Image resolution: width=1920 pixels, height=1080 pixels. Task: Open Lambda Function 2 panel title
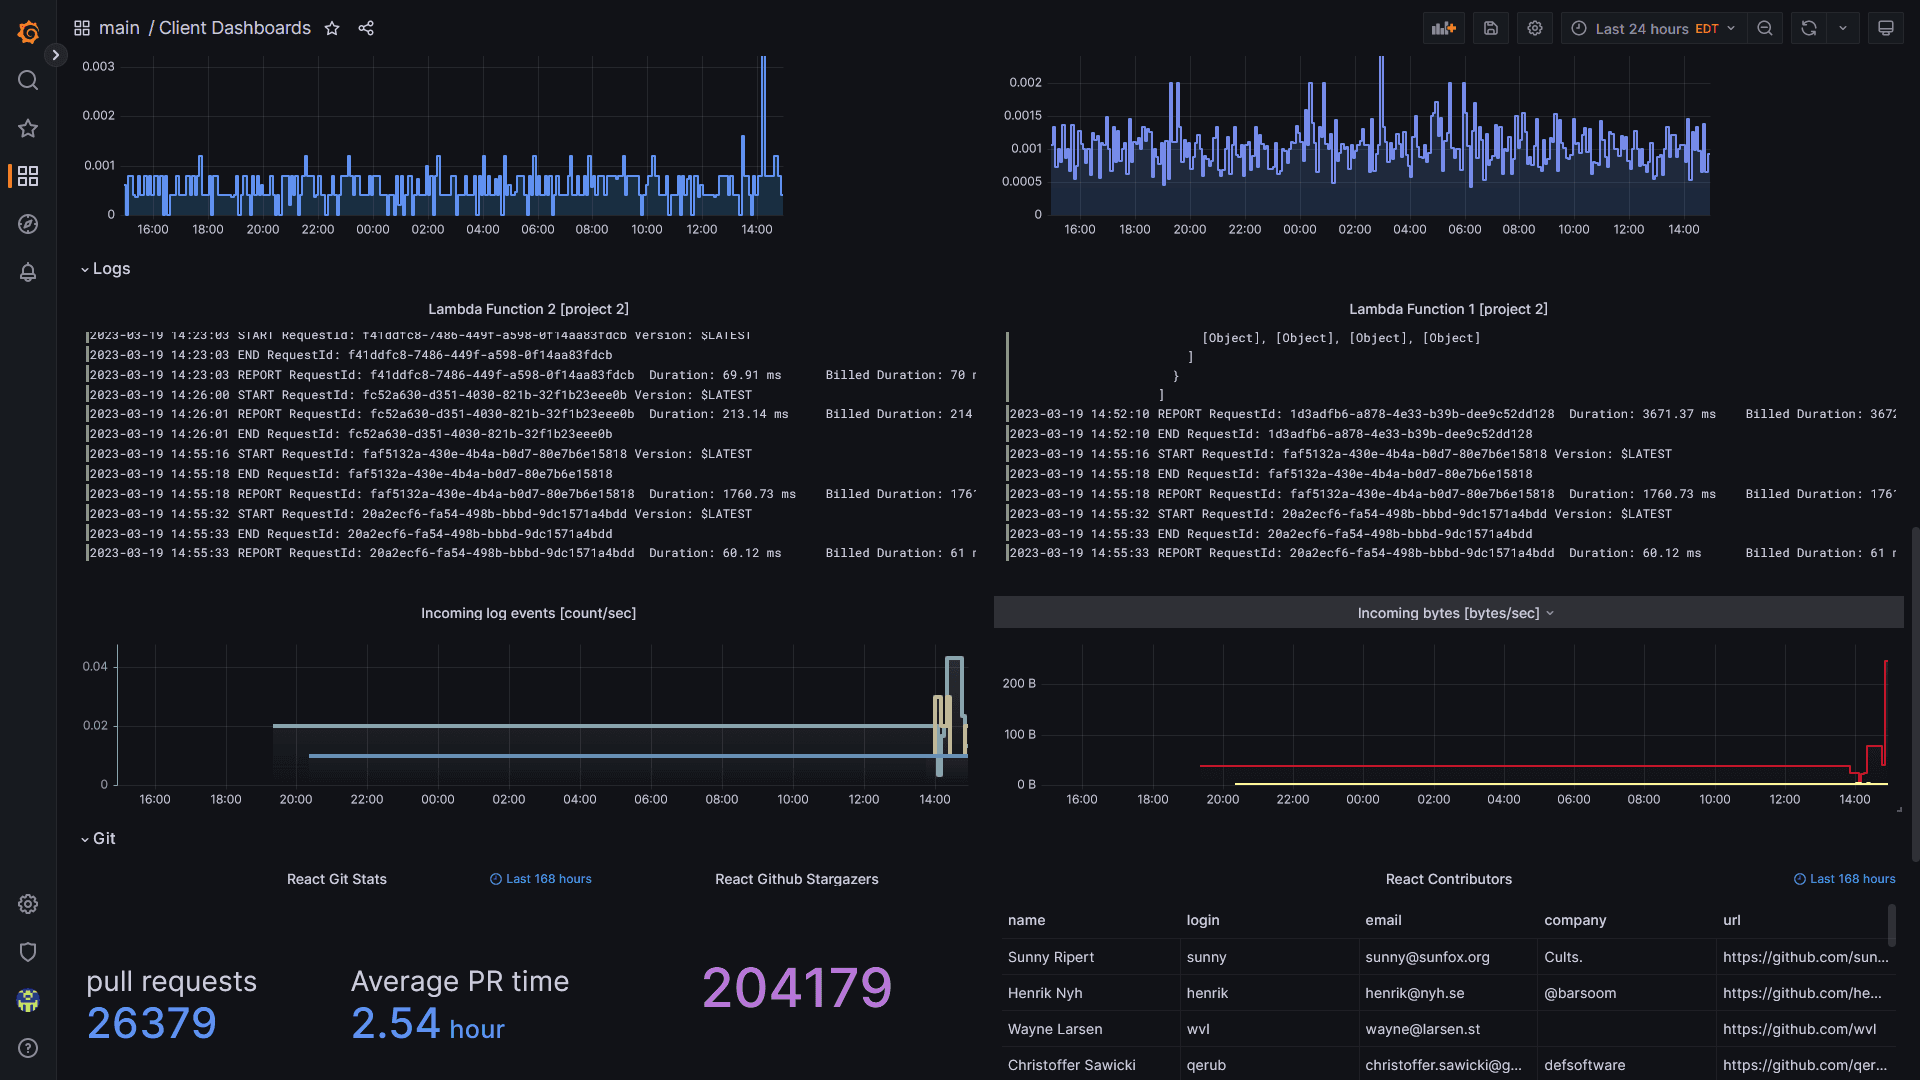[528, 309]
